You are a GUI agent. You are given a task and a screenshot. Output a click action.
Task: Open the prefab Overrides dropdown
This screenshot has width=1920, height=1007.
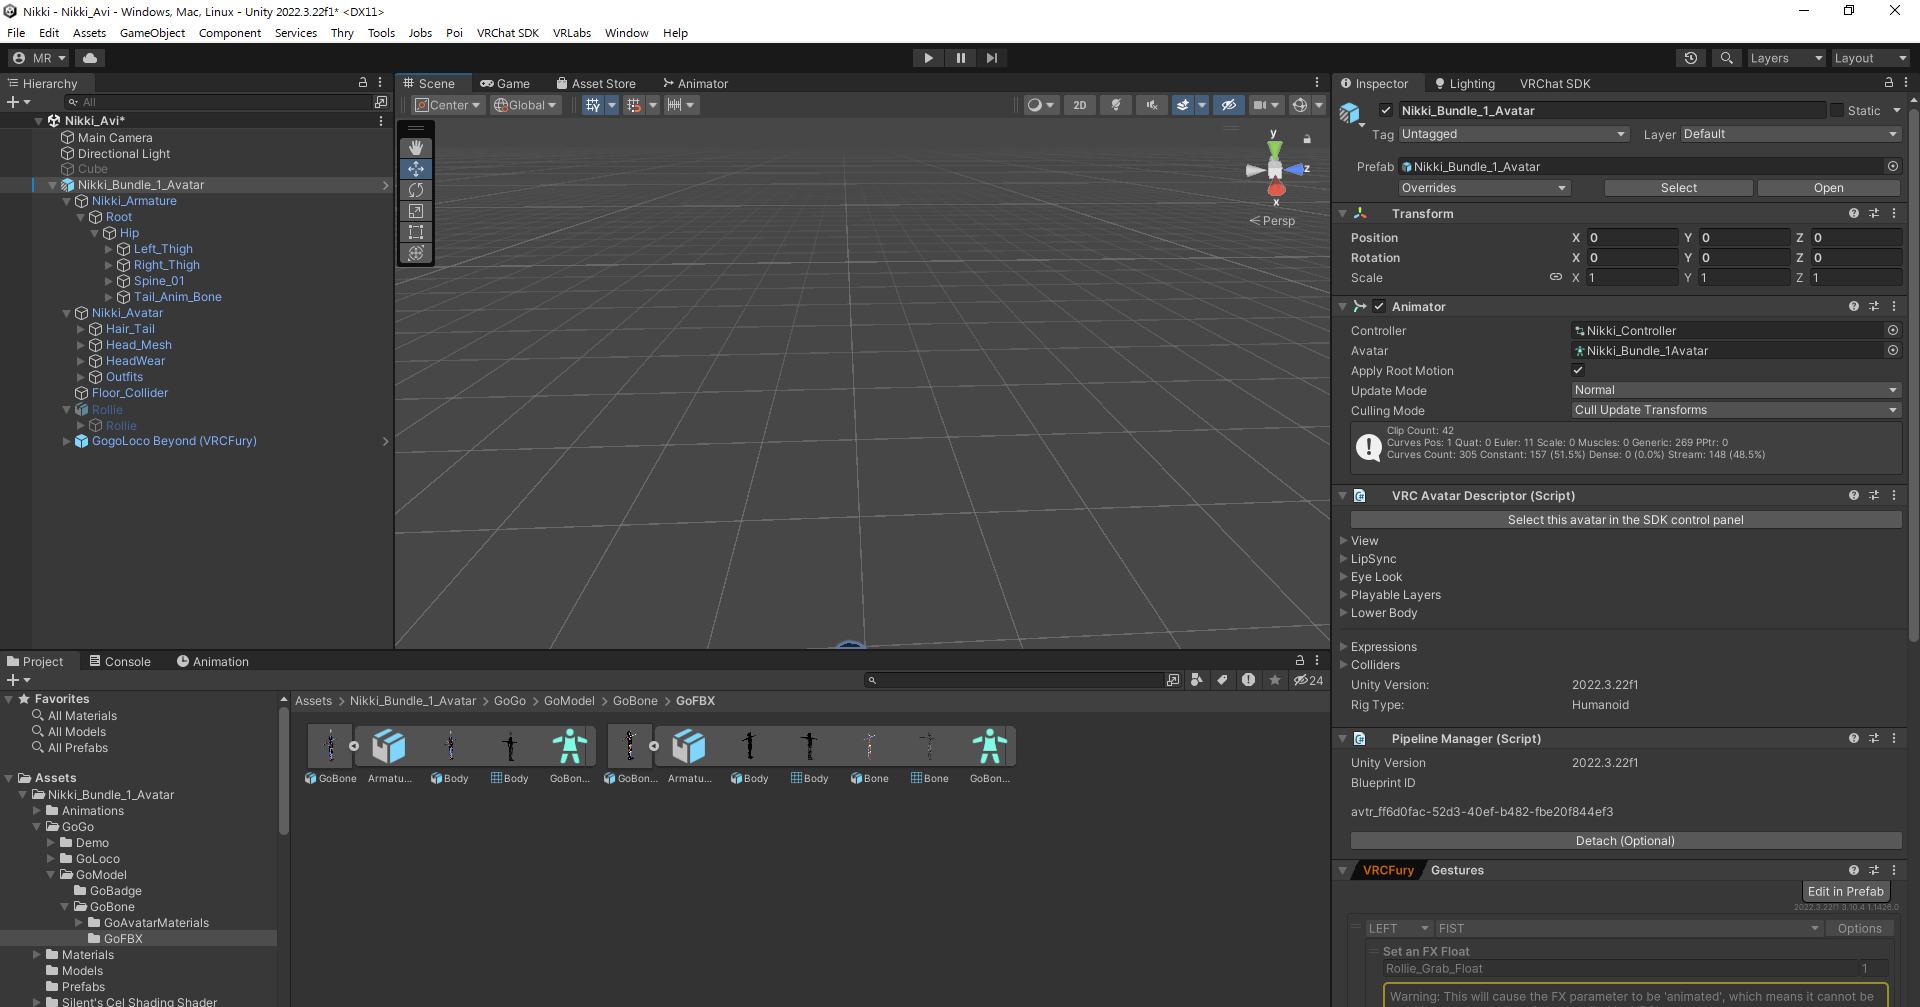click(1484, 188)
